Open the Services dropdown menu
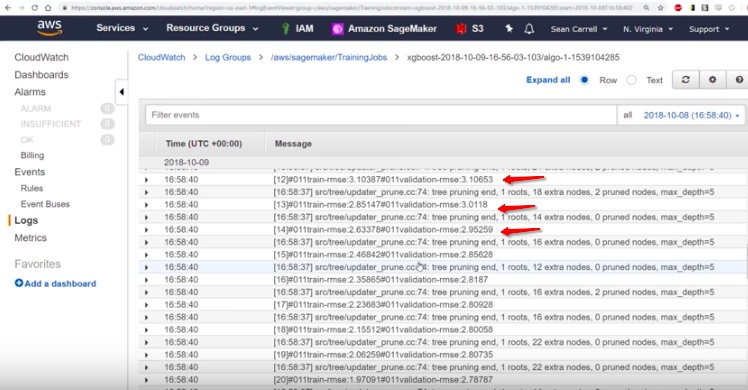The height and width of the screenshot is (390, 748). 122,28
